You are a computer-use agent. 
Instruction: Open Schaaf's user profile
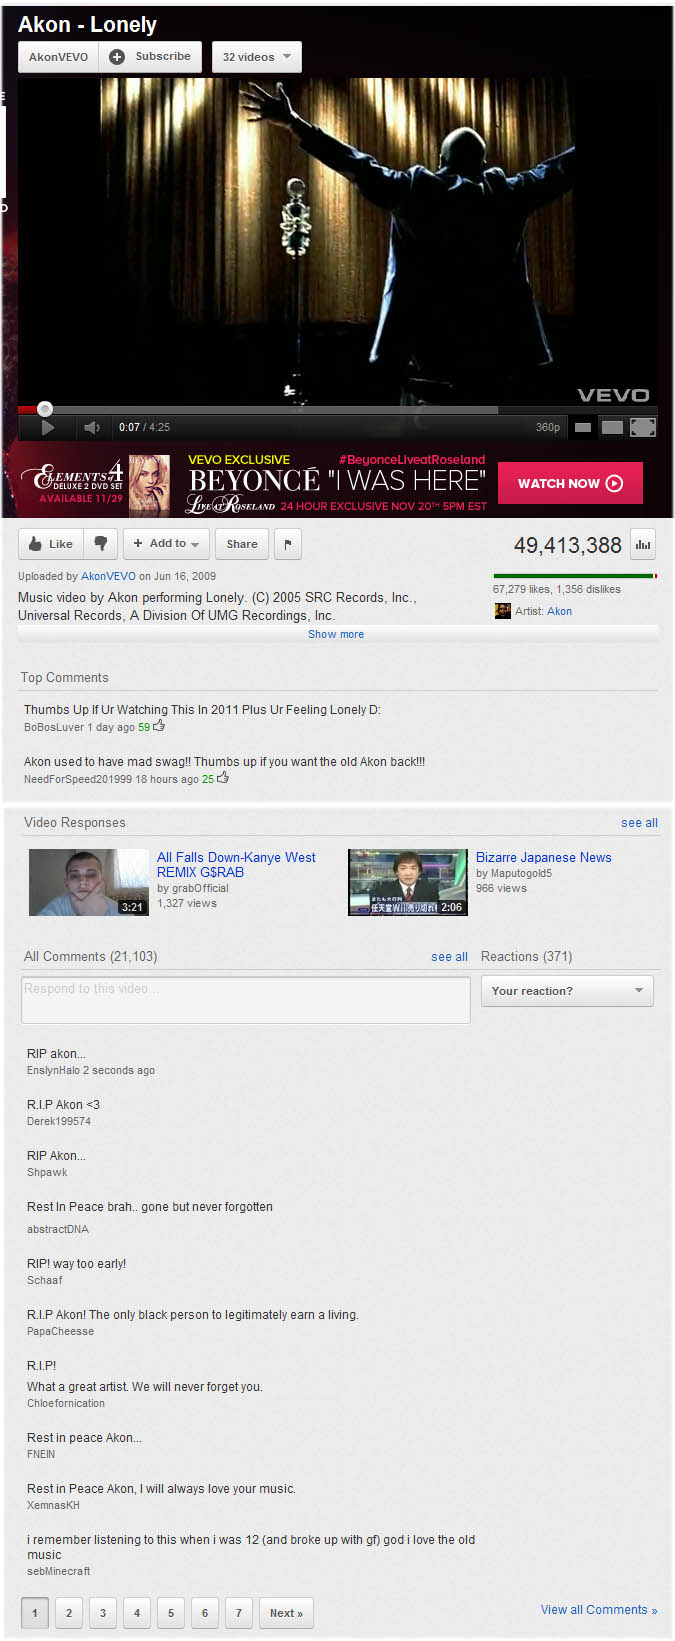[44, 1280]
